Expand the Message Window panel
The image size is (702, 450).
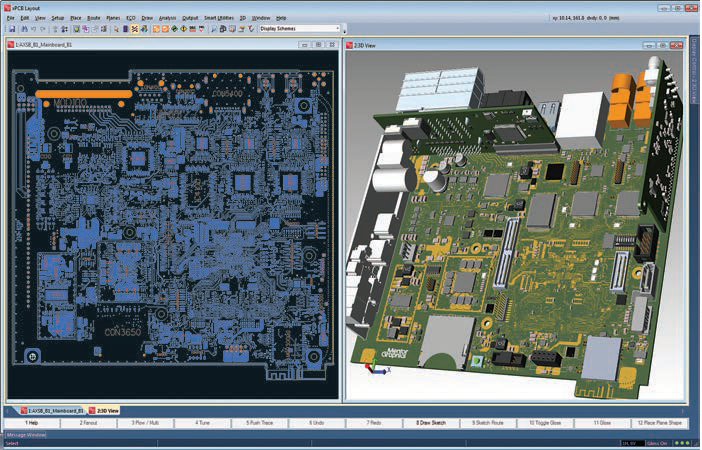[x=24, y=434]
